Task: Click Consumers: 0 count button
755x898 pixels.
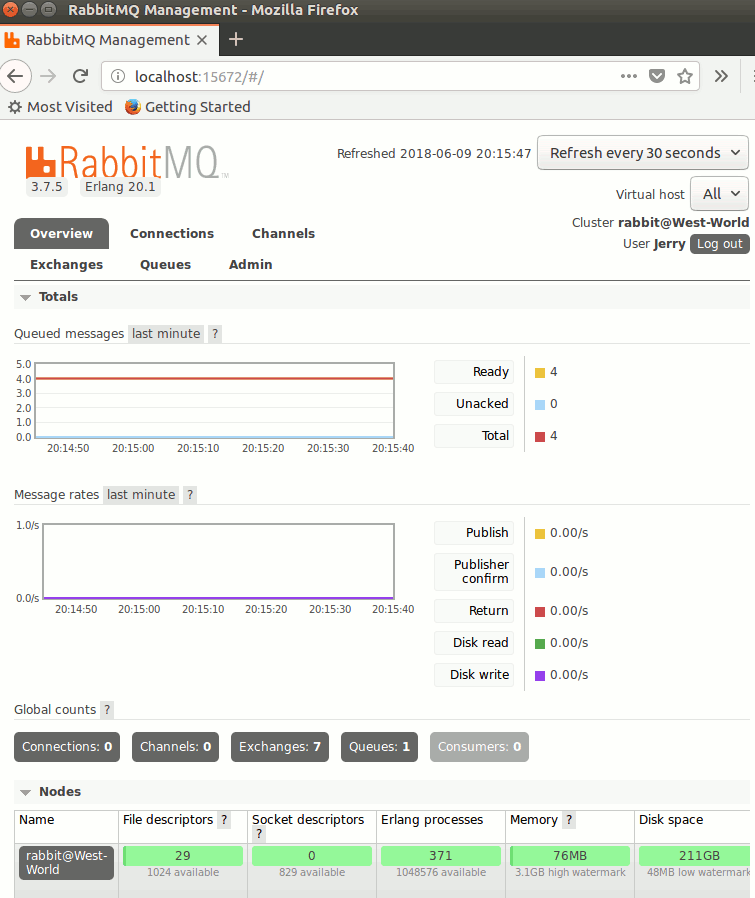Action: [479, 747]
